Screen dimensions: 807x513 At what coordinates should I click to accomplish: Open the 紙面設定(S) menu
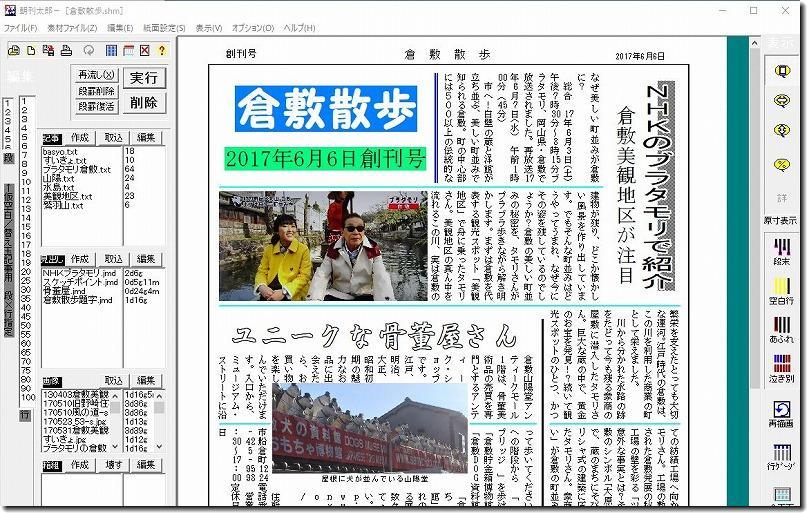pos(164,28)
